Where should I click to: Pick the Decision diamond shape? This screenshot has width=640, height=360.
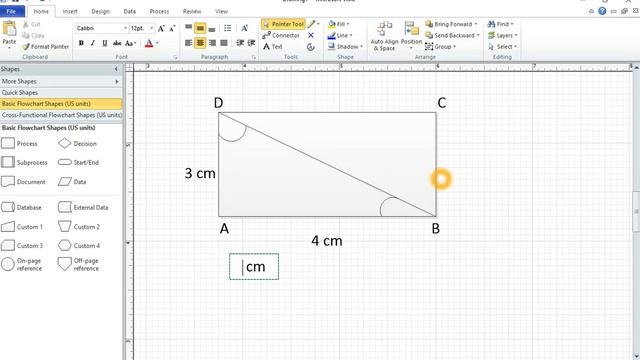(77, 143)
